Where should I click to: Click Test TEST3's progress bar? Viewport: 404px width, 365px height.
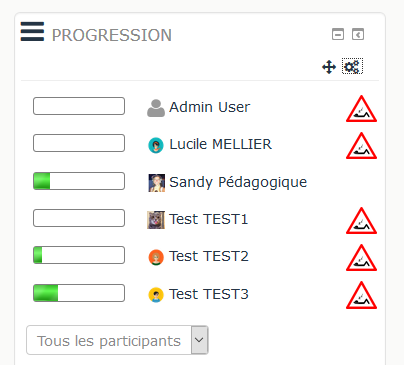pos(79,293)
